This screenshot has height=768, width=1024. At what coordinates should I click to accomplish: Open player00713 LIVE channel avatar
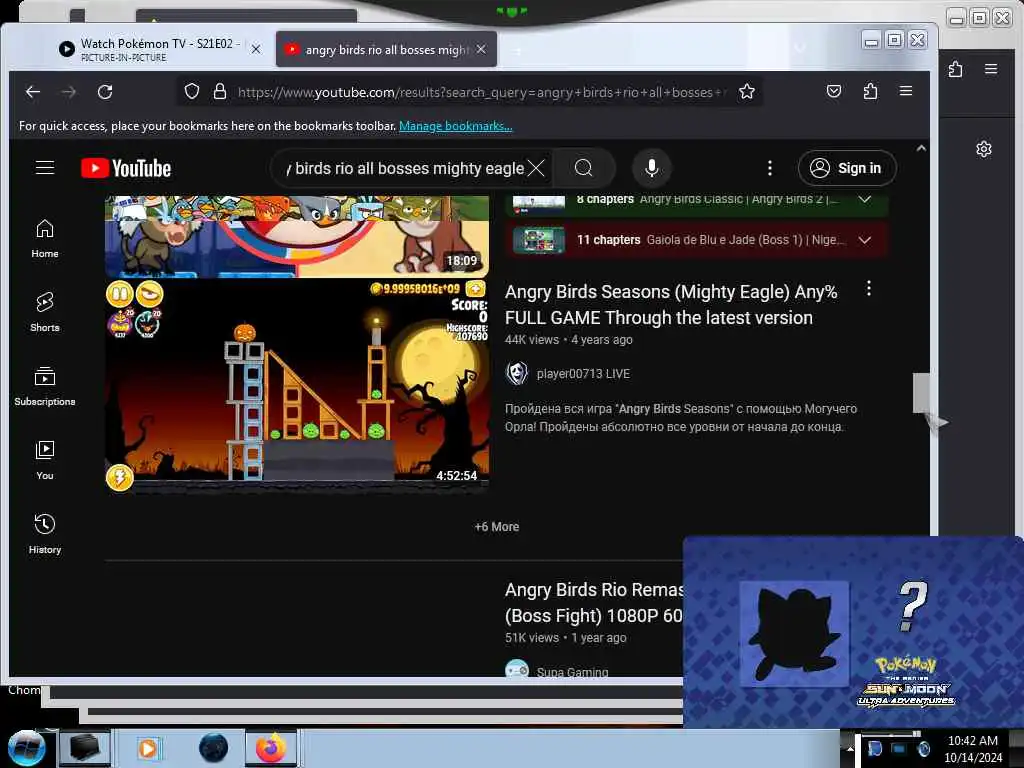(517, 374)
